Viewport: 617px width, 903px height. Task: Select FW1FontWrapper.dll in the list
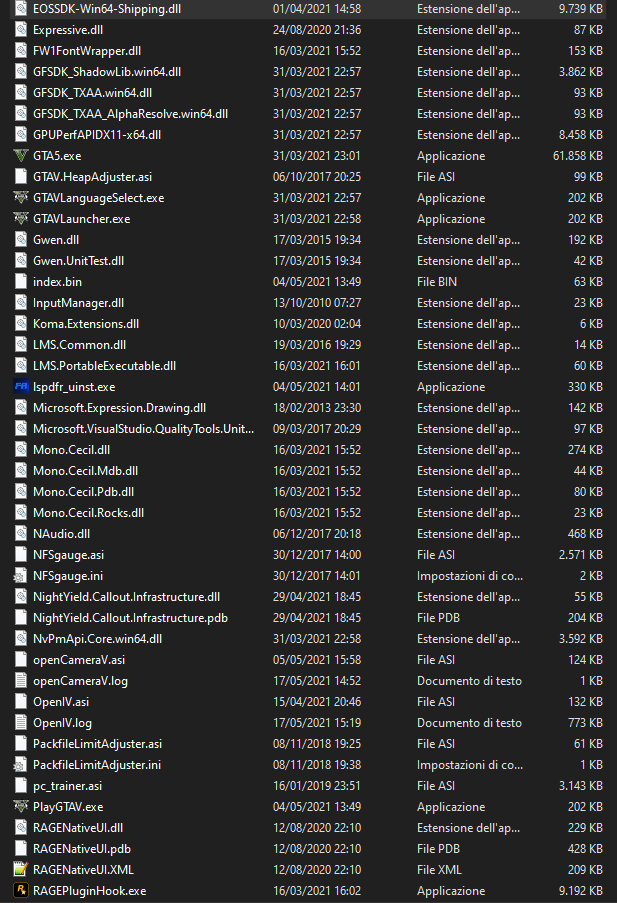[x=87, y=51]
